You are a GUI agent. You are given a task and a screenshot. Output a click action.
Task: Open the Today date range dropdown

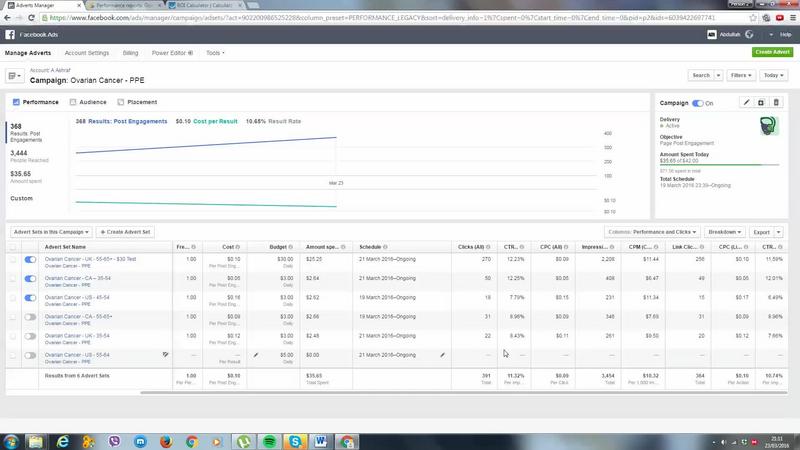tap(773, 75)
